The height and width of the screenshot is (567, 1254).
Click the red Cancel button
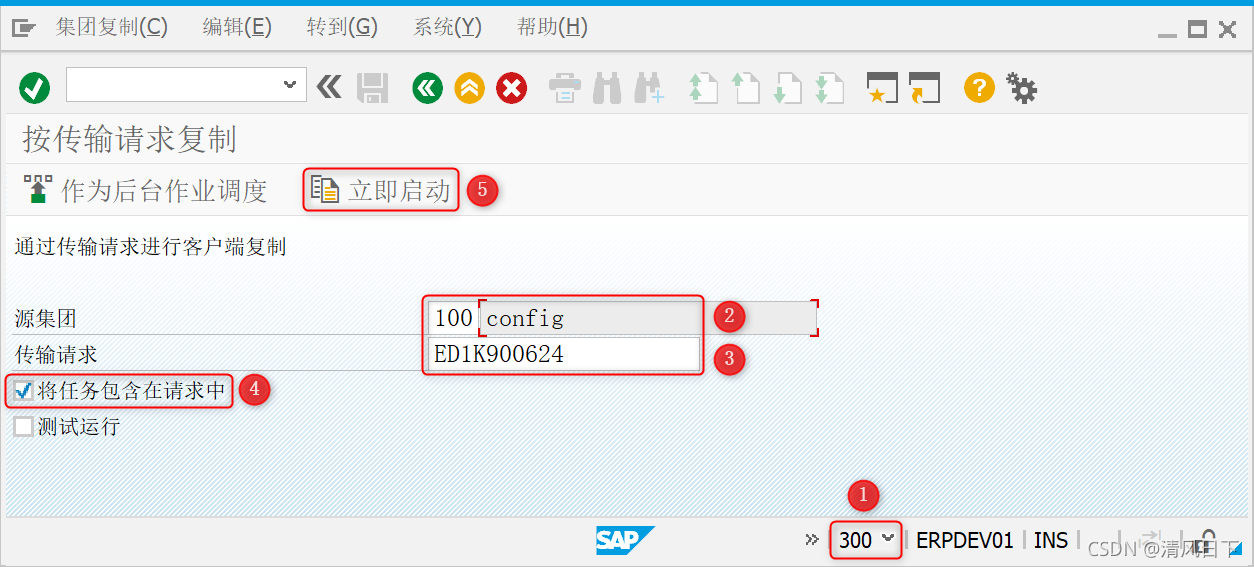(511, 88)
